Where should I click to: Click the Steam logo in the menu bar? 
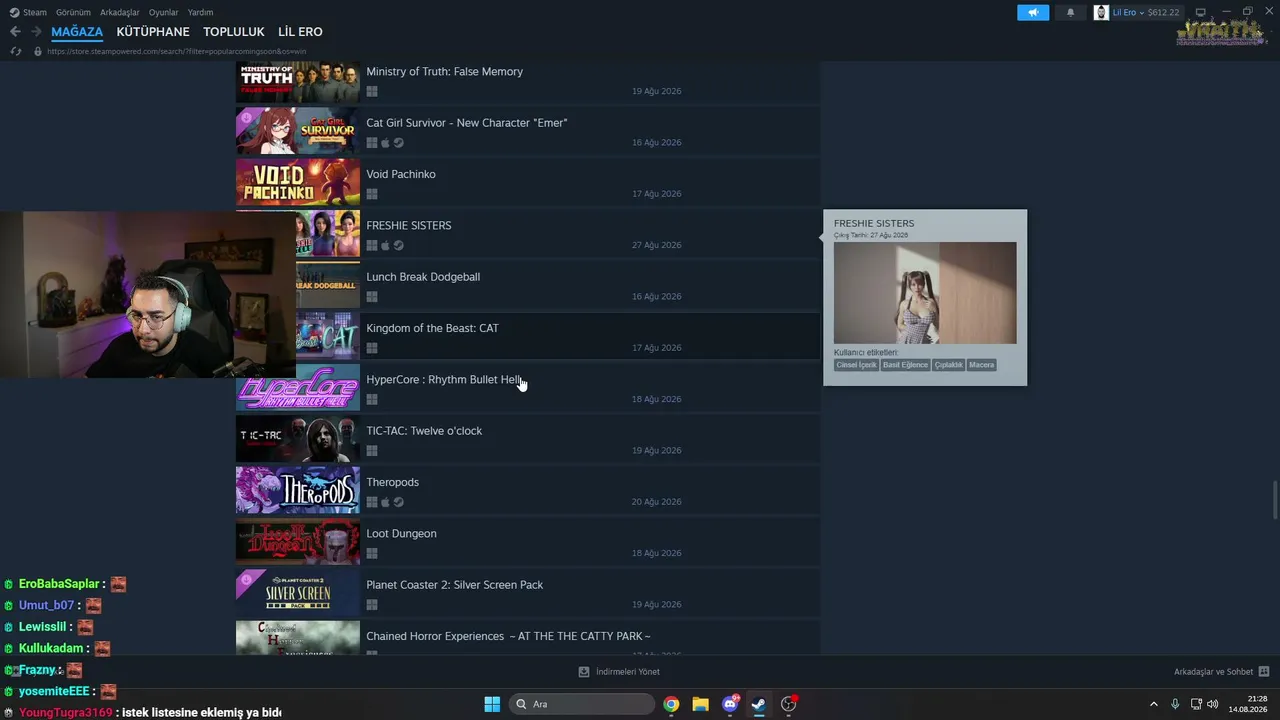coord(14,12)
